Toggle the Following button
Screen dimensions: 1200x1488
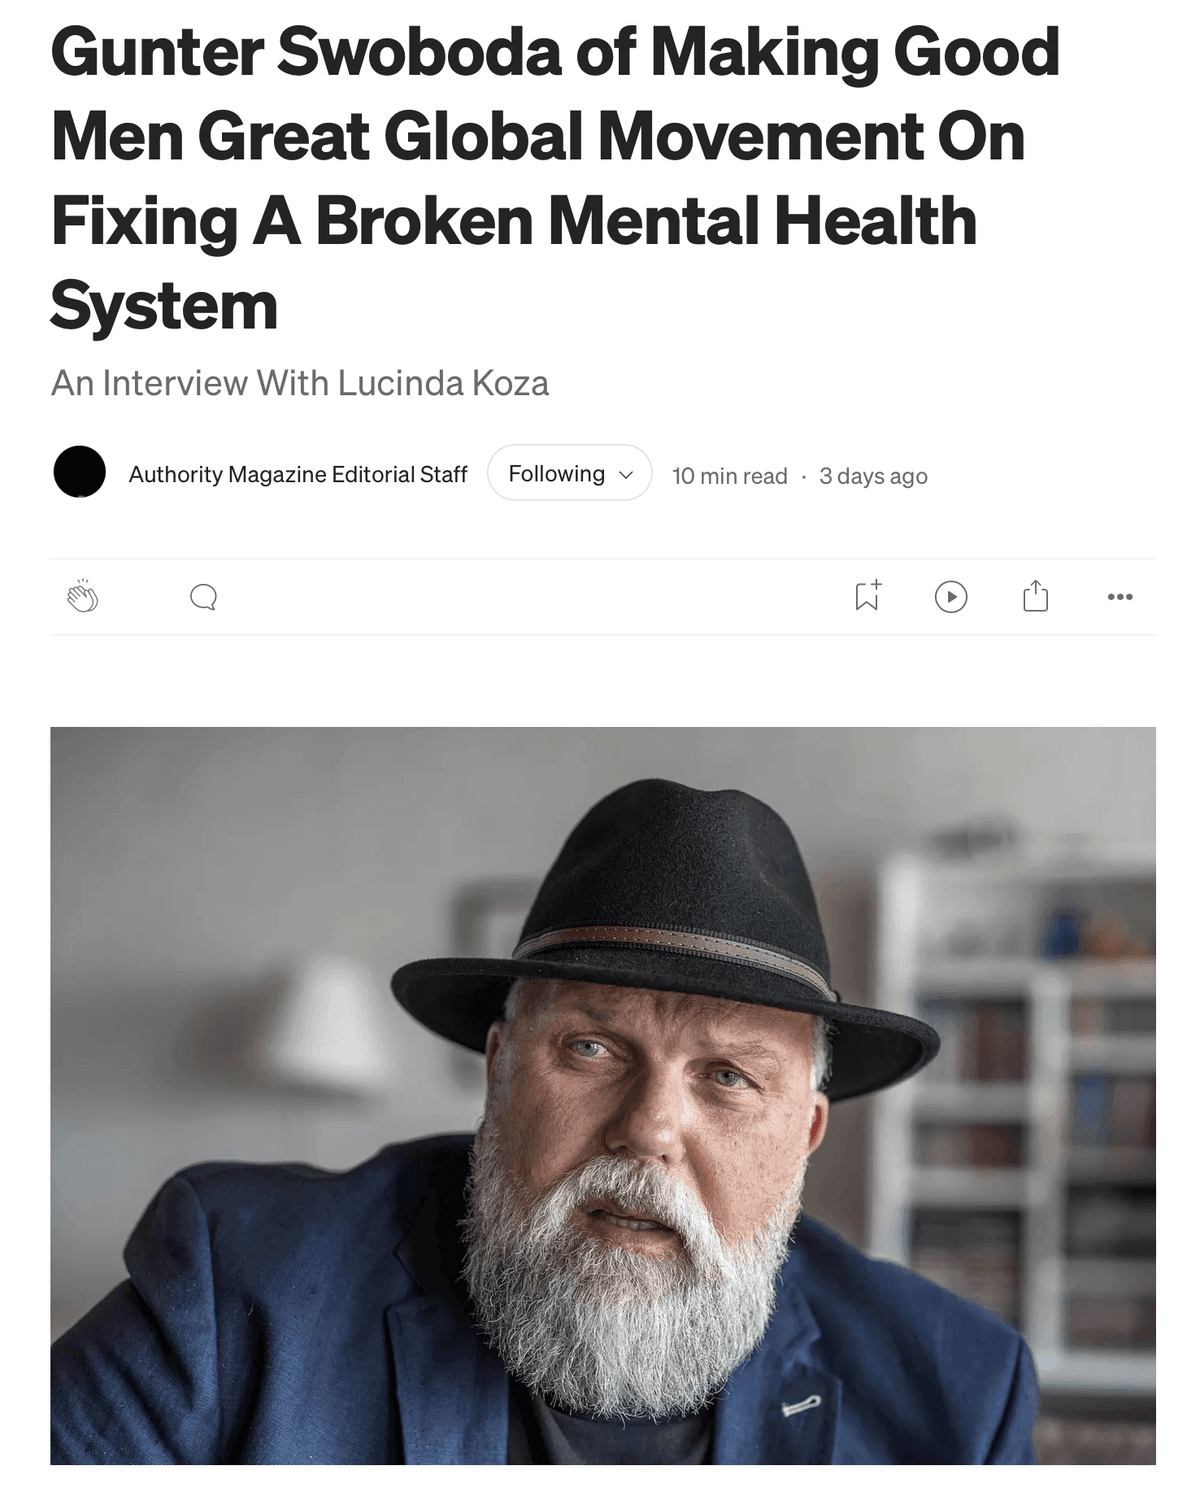tap(569, 473)
